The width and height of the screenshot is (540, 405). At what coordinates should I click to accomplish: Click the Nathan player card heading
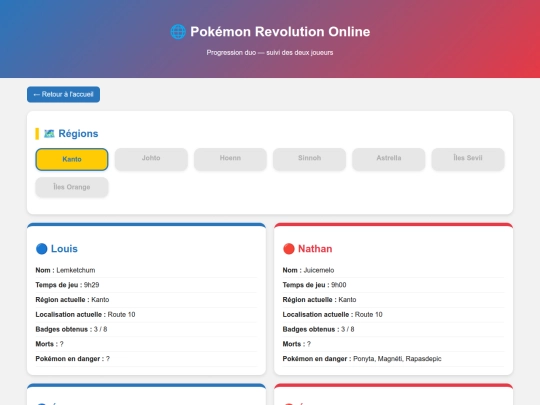point(315,249)
